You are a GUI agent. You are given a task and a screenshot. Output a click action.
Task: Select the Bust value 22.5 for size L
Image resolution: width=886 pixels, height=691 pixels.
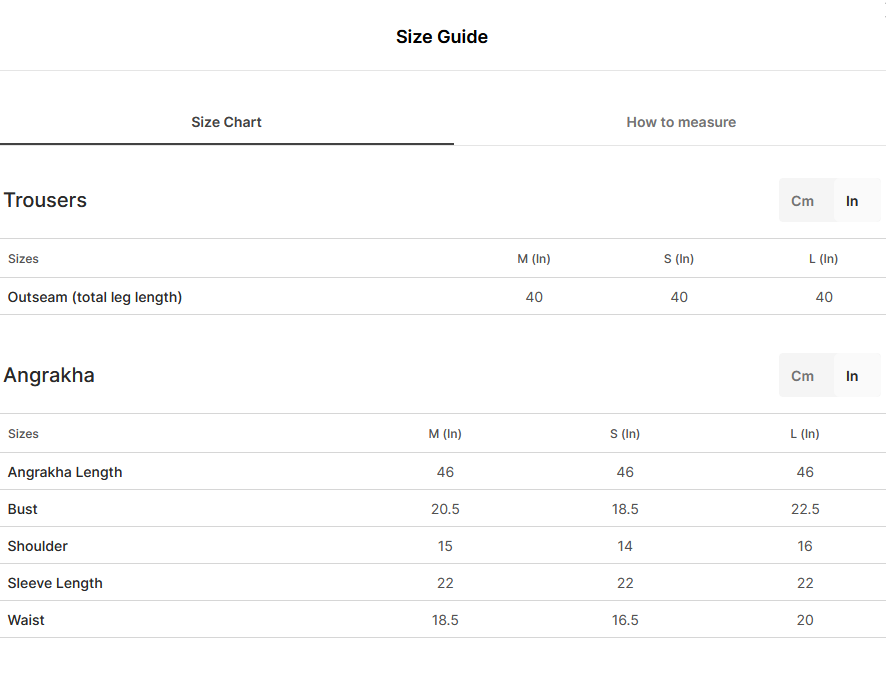tap(805, 509)
